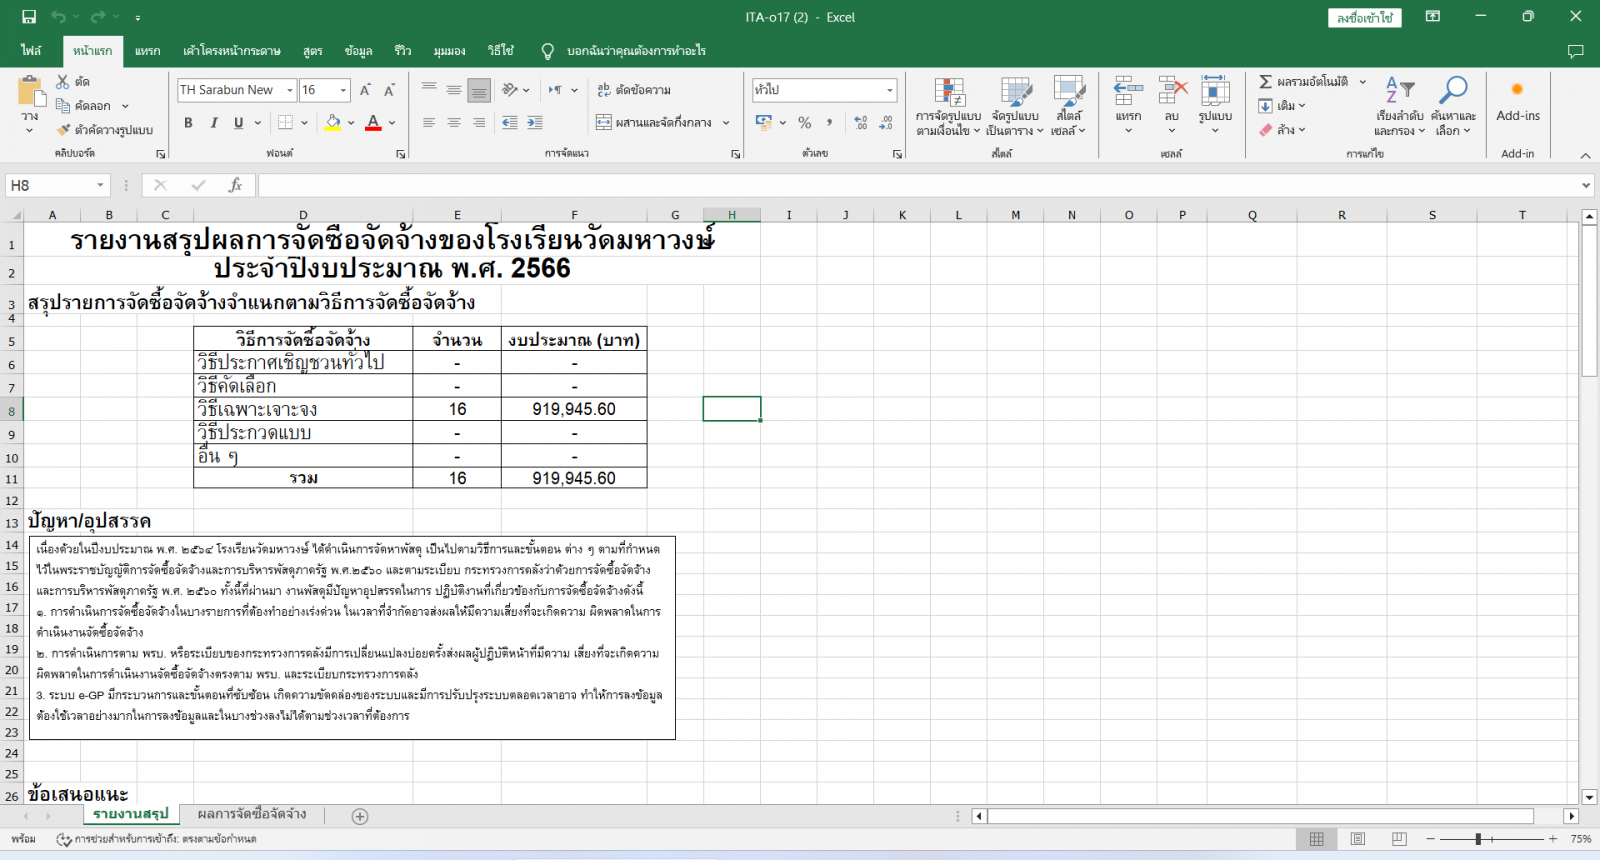
Task: Open the แทรก ribbon tab
Action: point(147,50)
